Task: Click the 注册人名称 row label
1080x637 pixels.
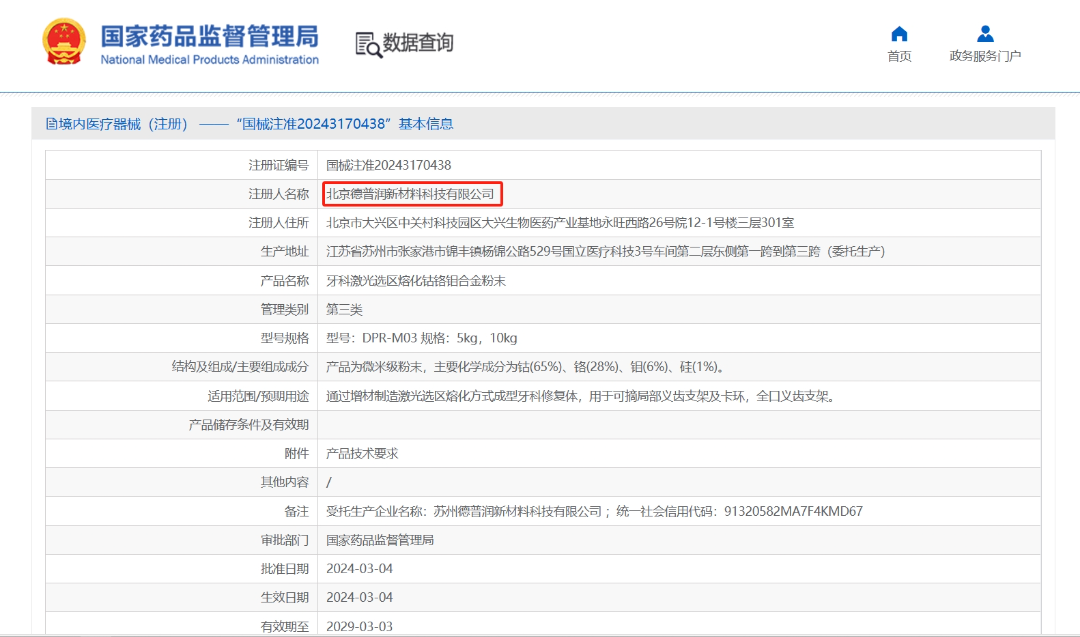Action: 278,194
